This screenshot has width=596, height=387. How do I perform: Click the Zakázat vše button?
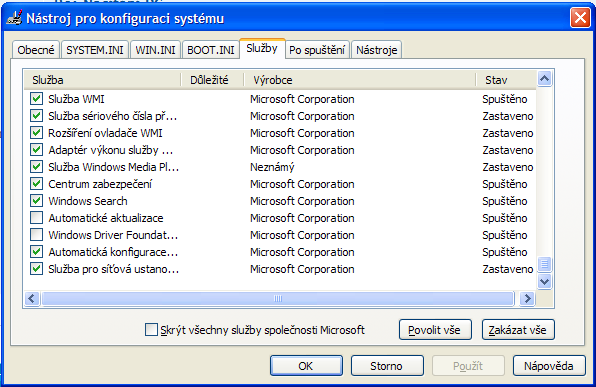pyautogui.click(x=518, y=330)
